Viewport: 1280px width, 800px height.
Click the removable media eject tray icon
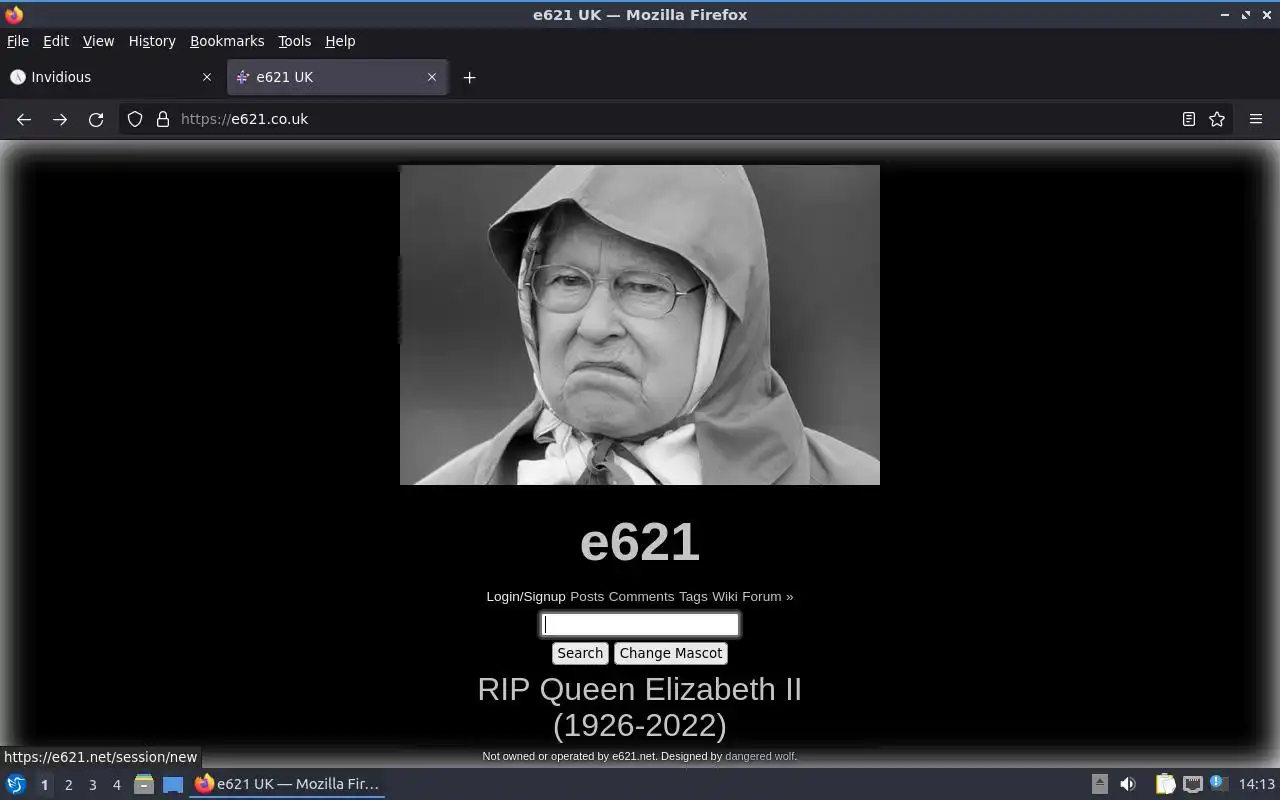click(x=1099, y=784)
